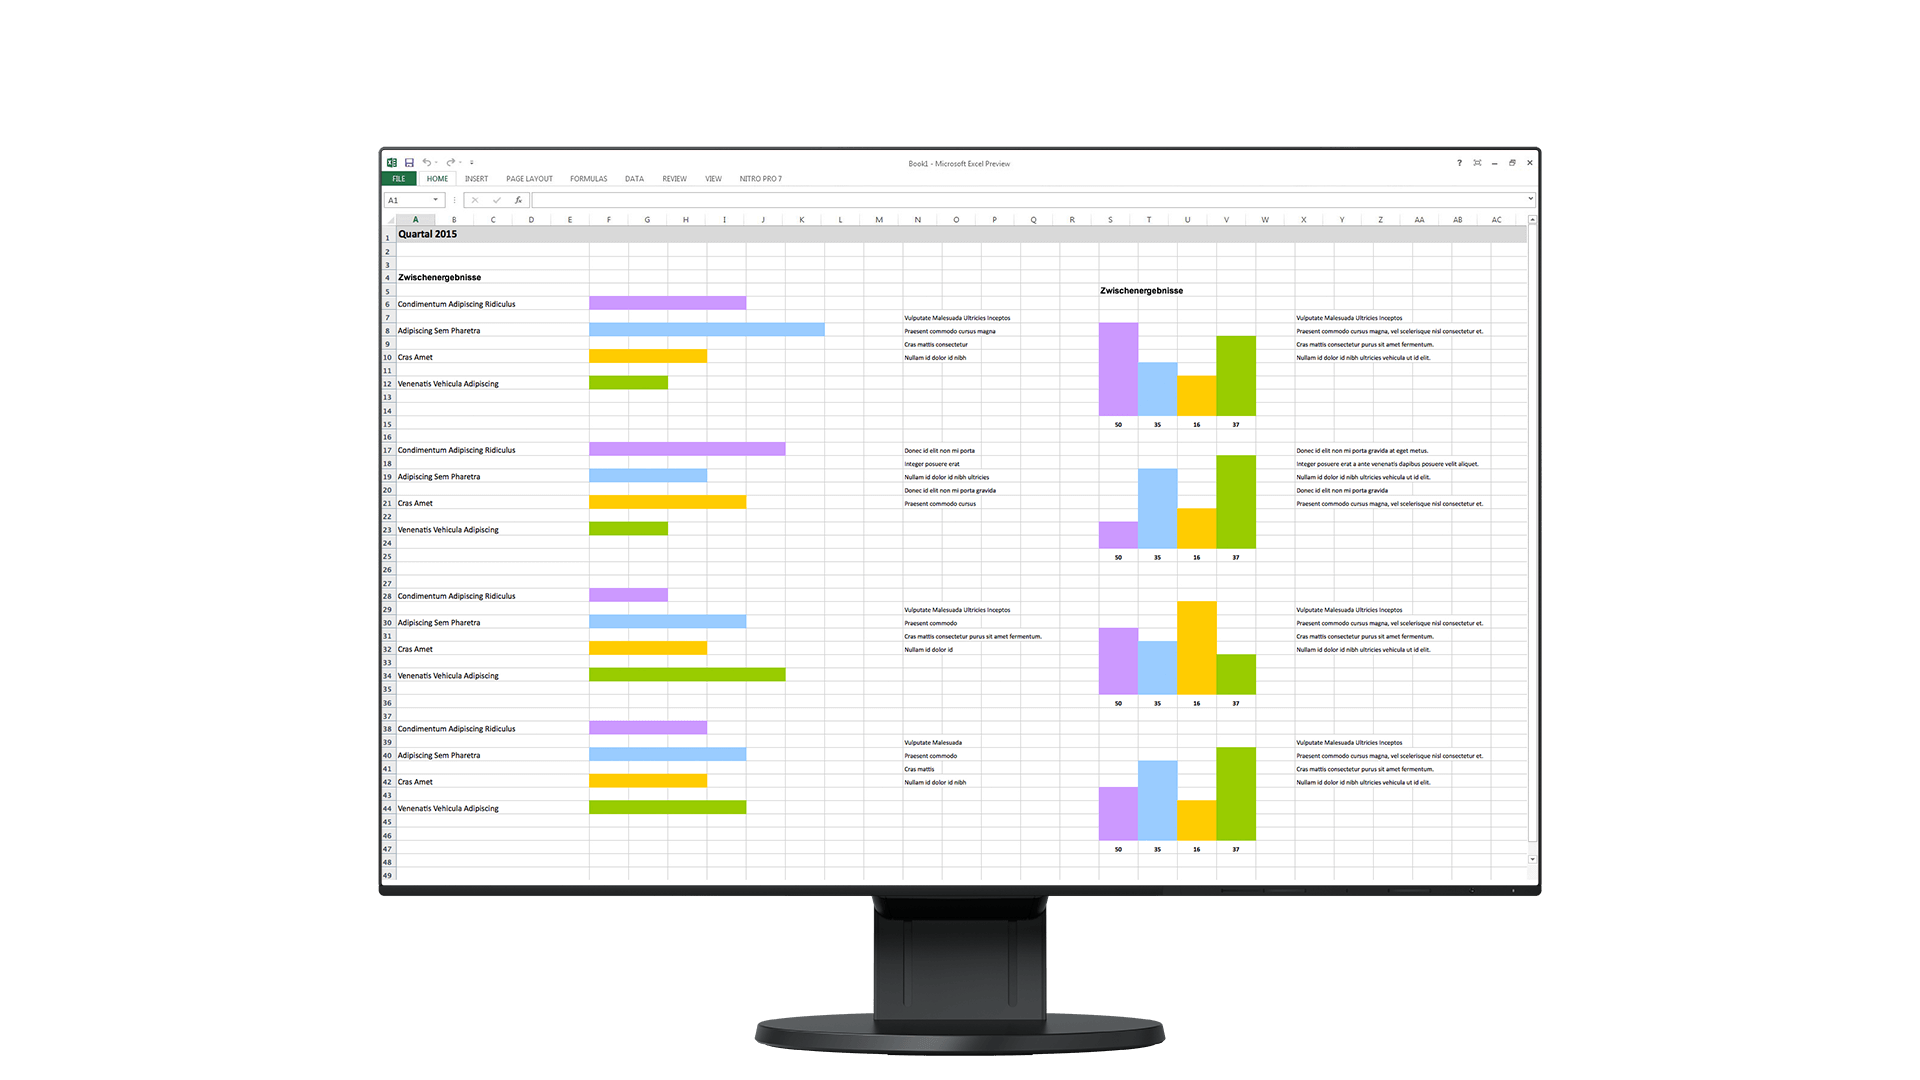Switch to the REVIEW tab
This screenshot has width=1920, height=1080.
[674, 179]
